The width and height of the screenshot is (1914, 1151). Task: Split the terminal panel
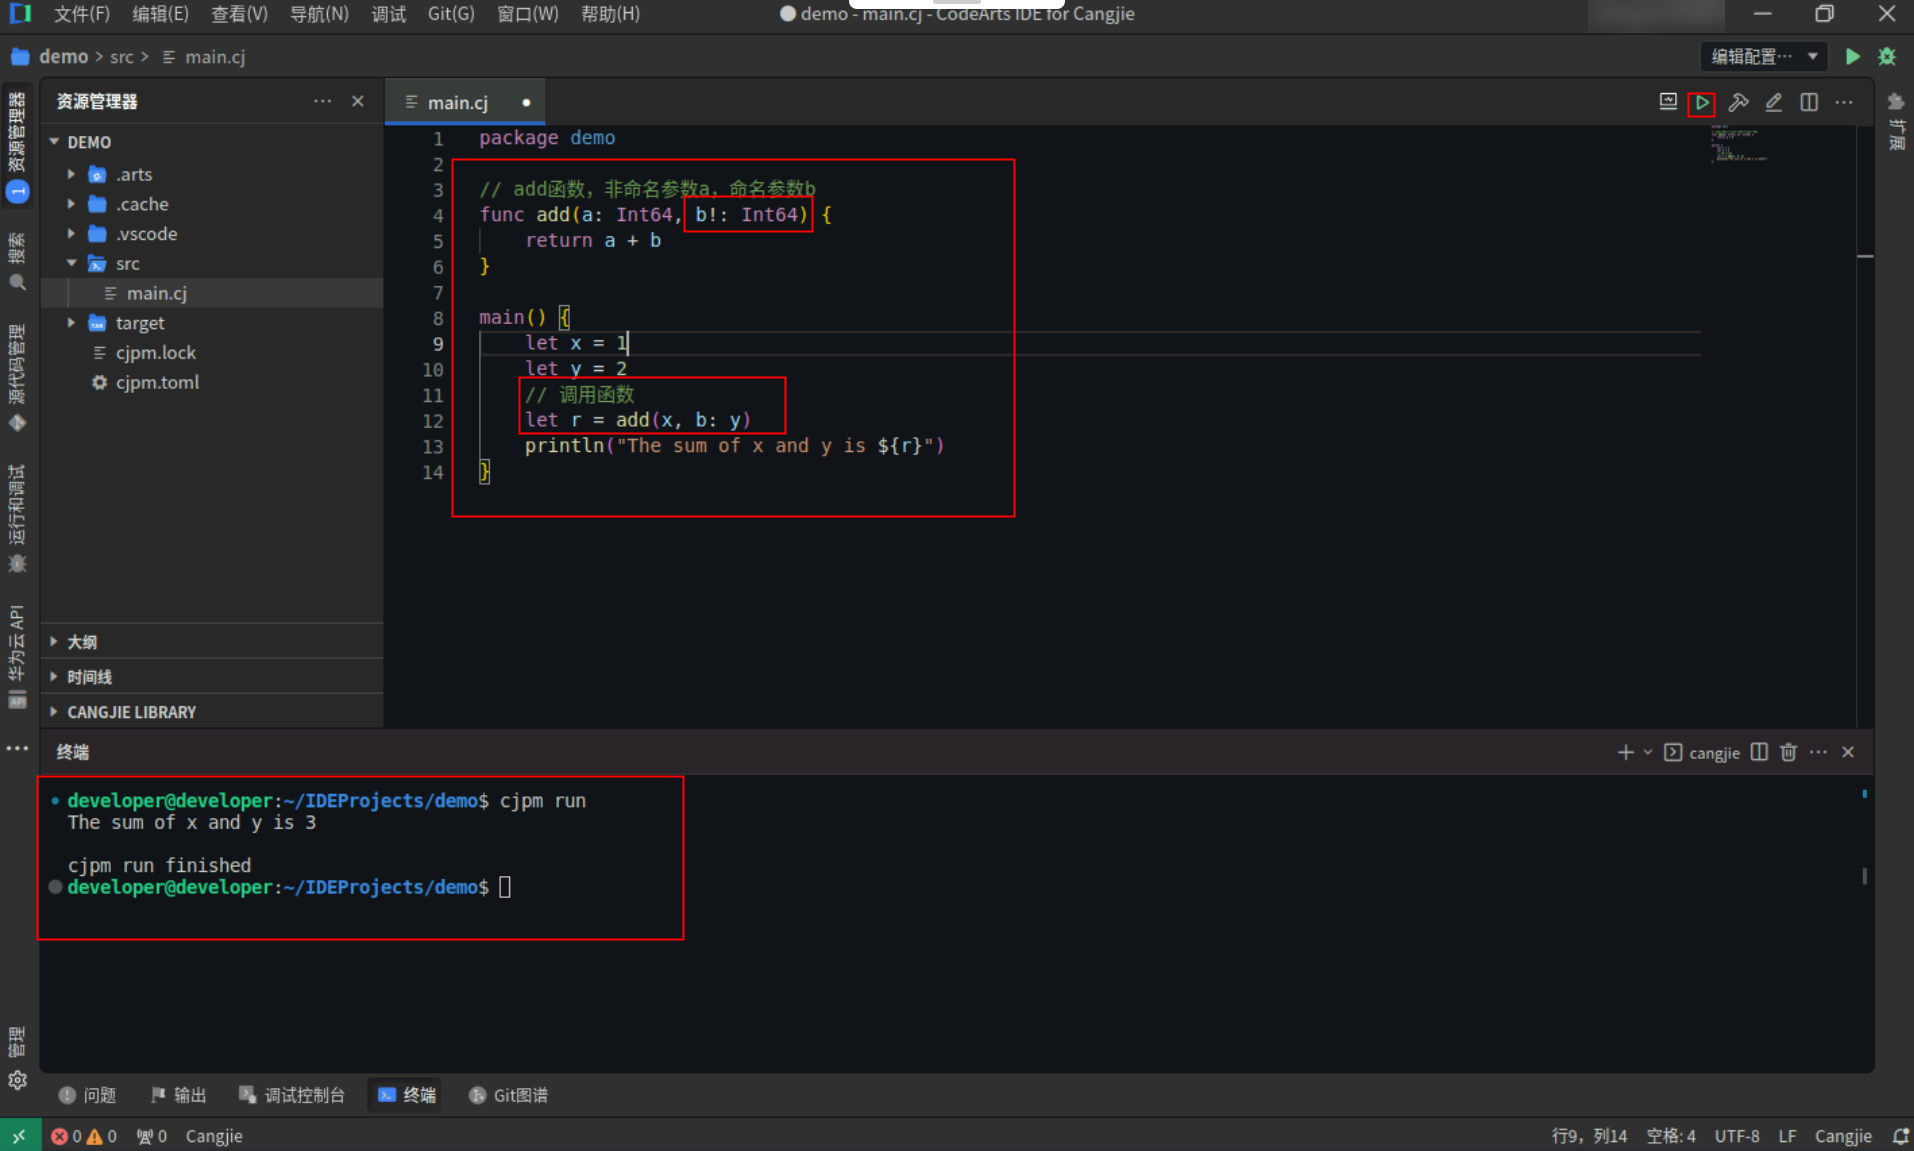point(1759,752)
